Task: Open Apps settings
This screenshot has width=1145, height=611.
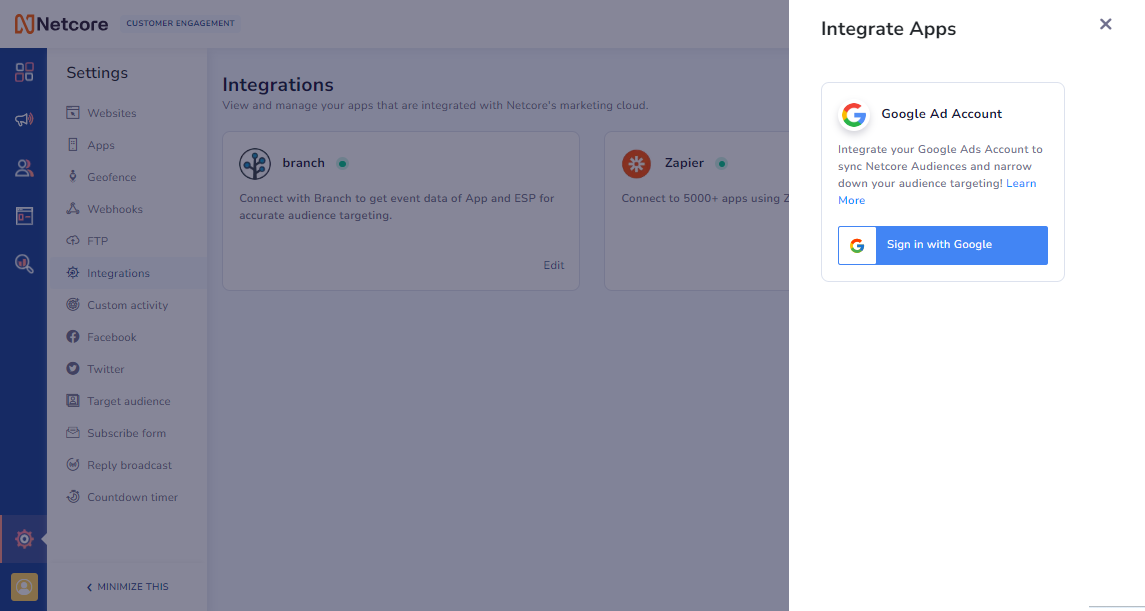Action: 127,145
